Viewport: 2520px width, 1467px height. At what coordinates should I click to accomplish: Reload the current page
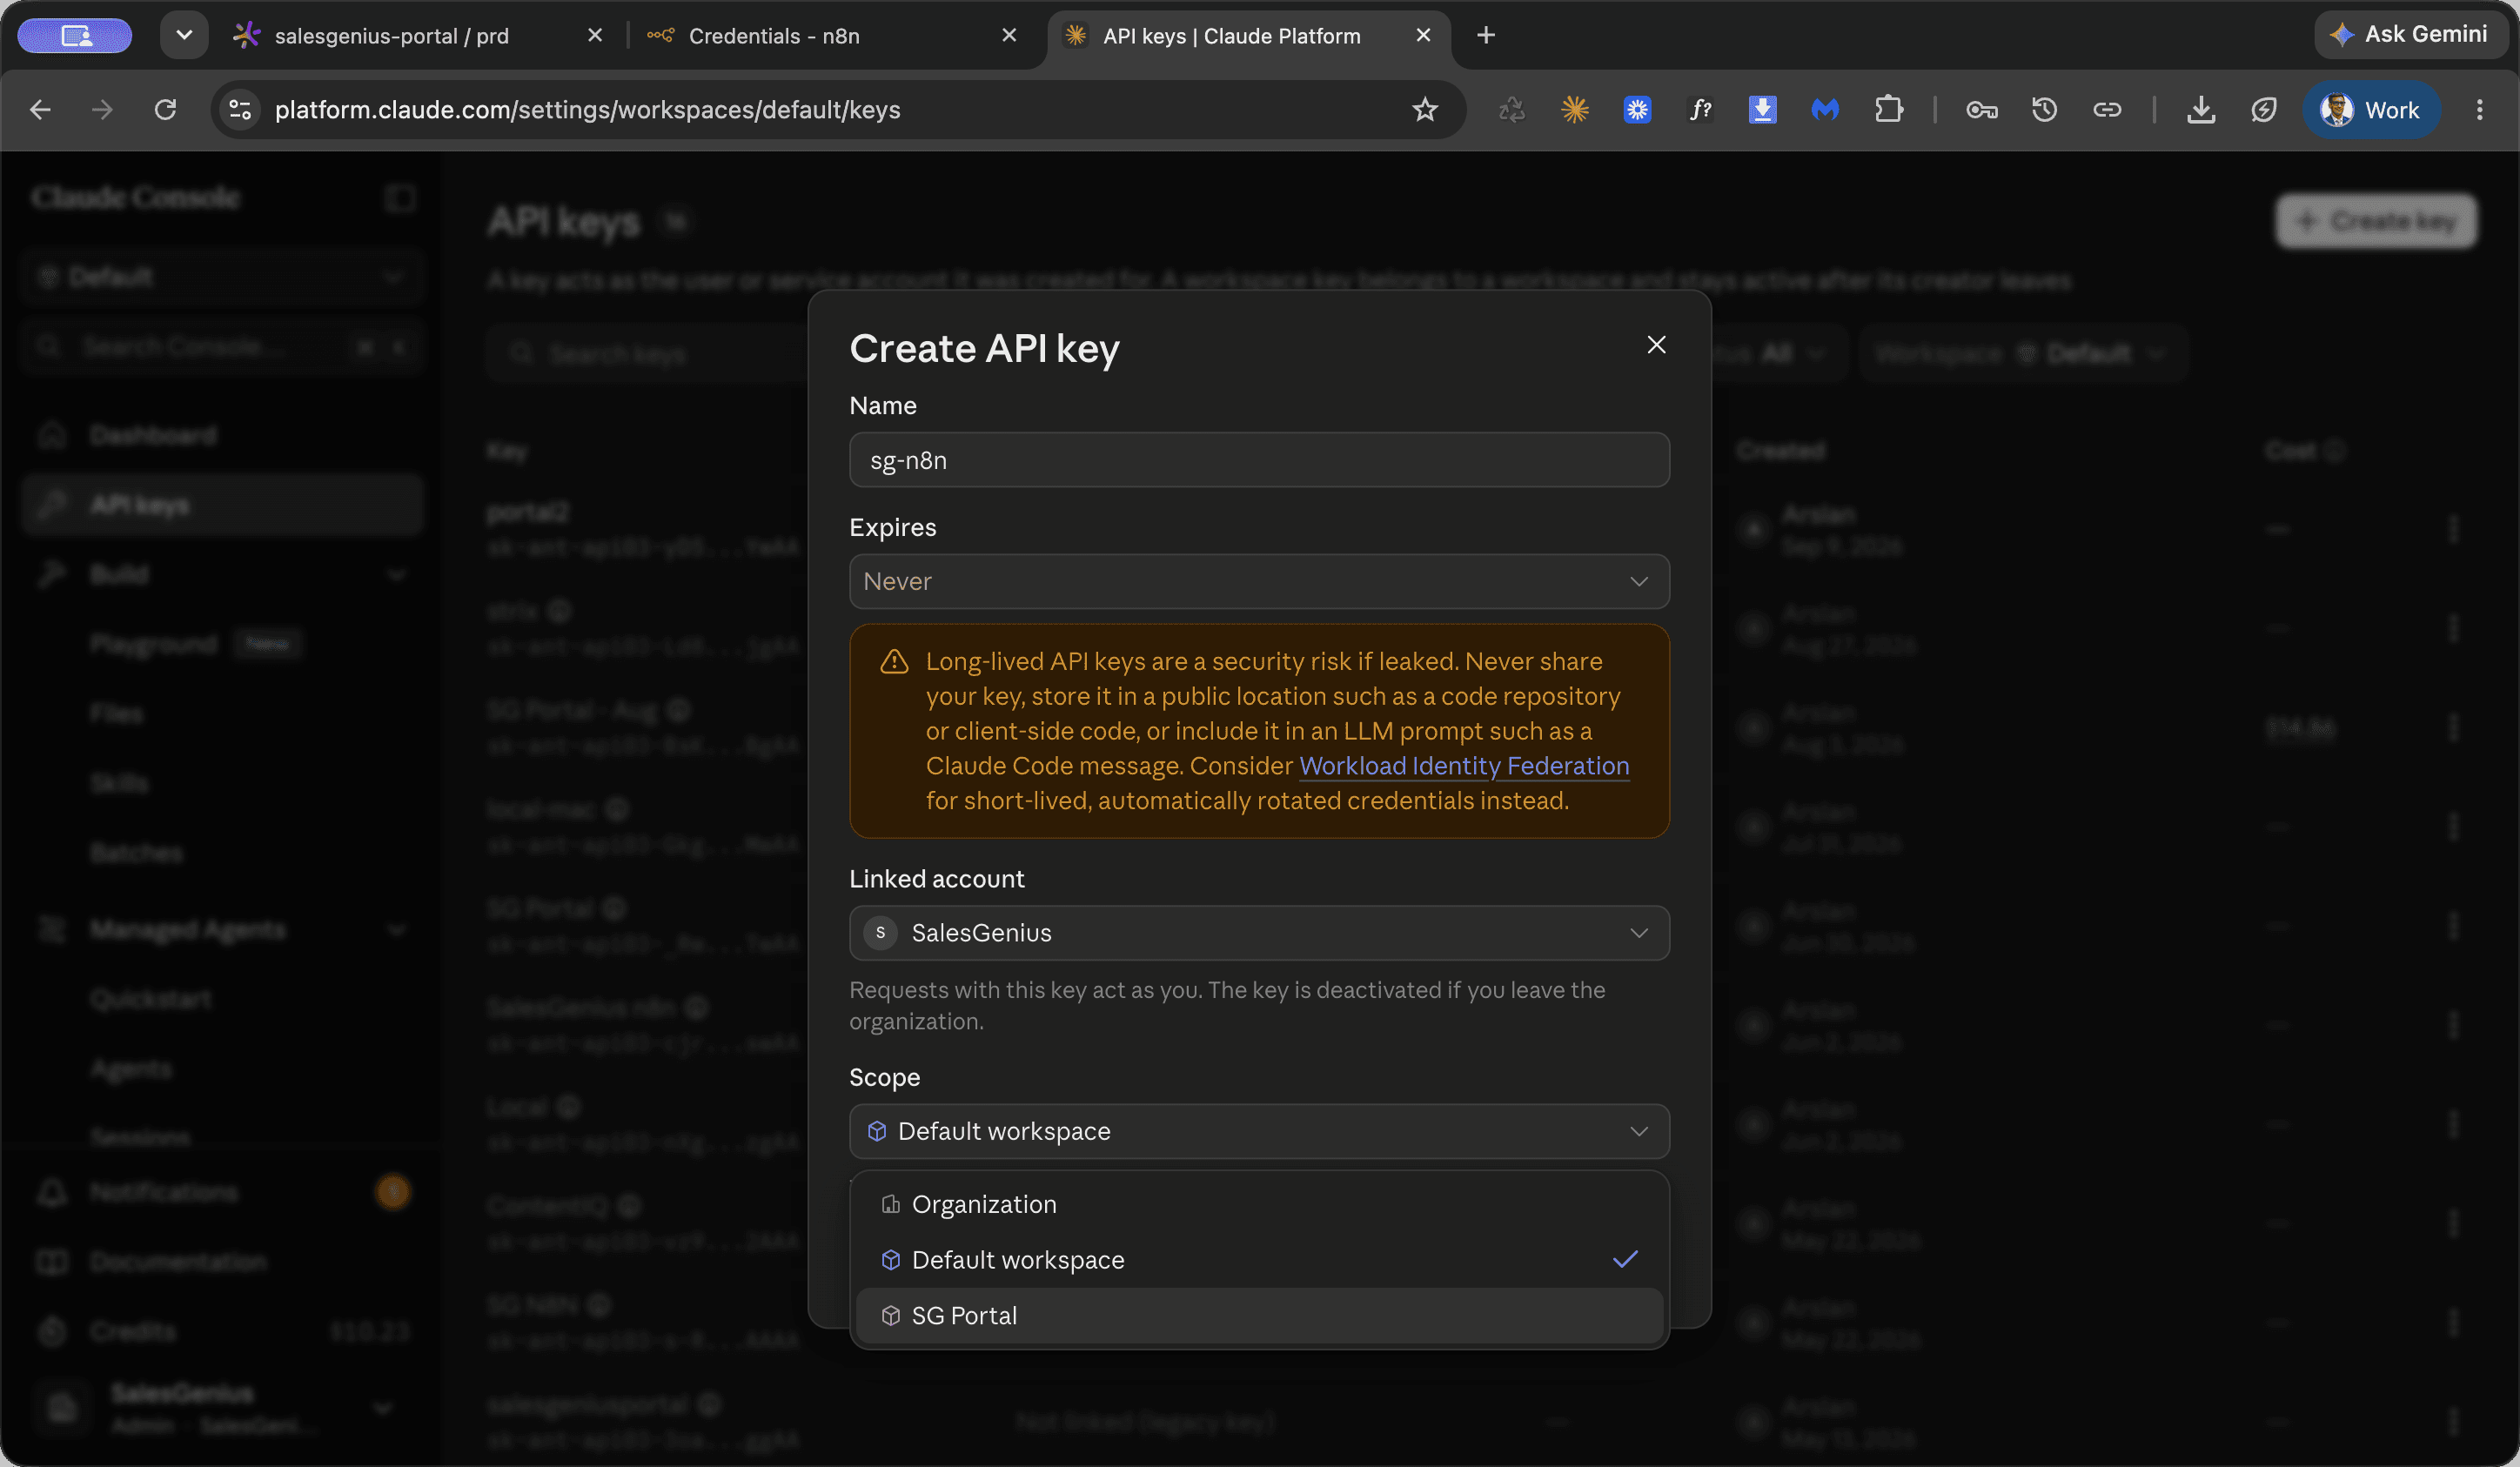point(165,110)
